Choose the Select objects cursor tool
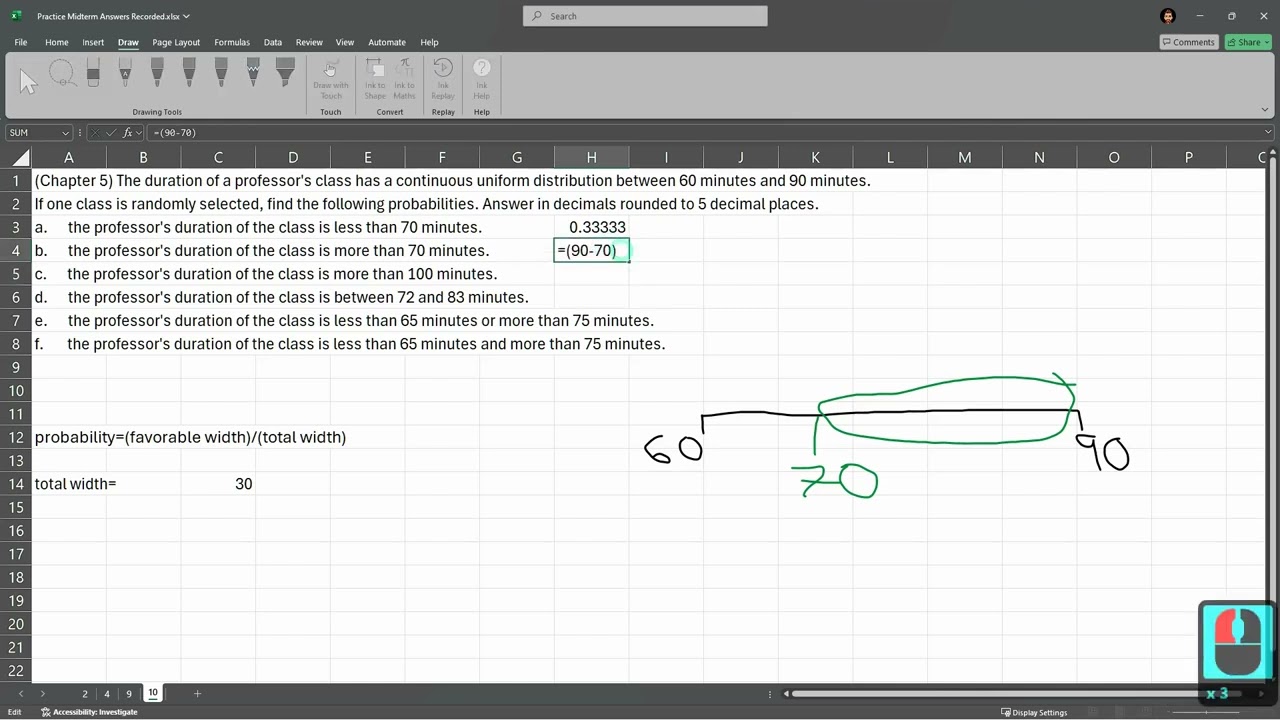Image resolution: width=1280 pixels, height=720 pixels. [28, 81]
